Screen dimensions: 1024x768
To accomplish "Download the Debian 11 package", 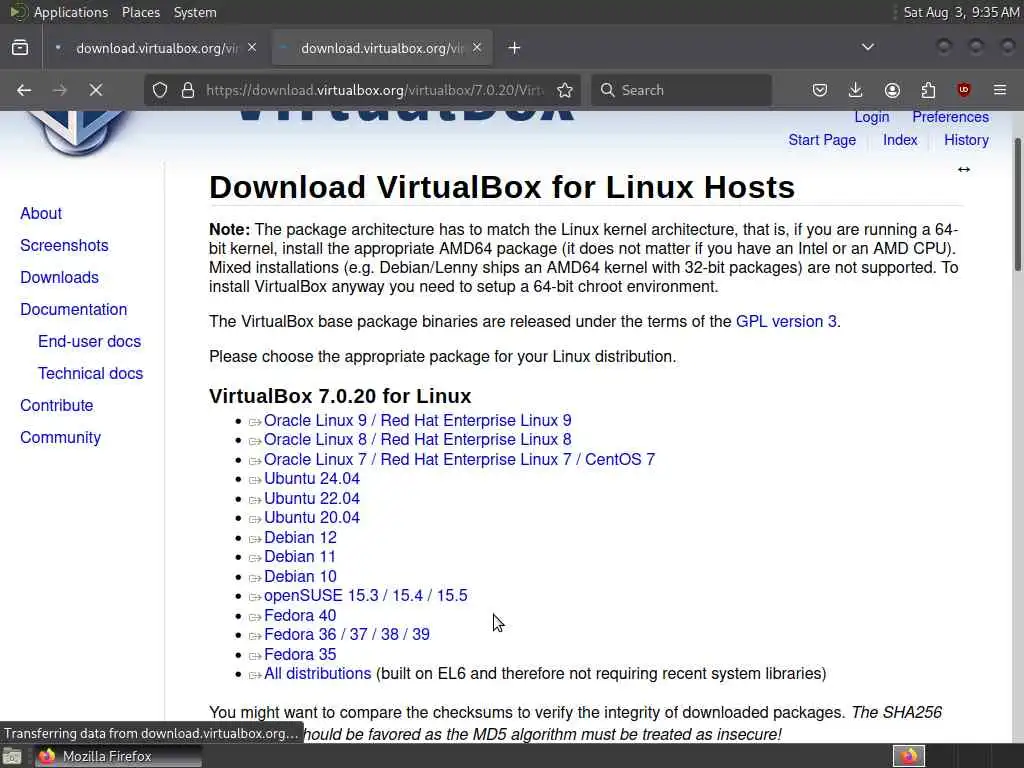I will tap(300, 556).
